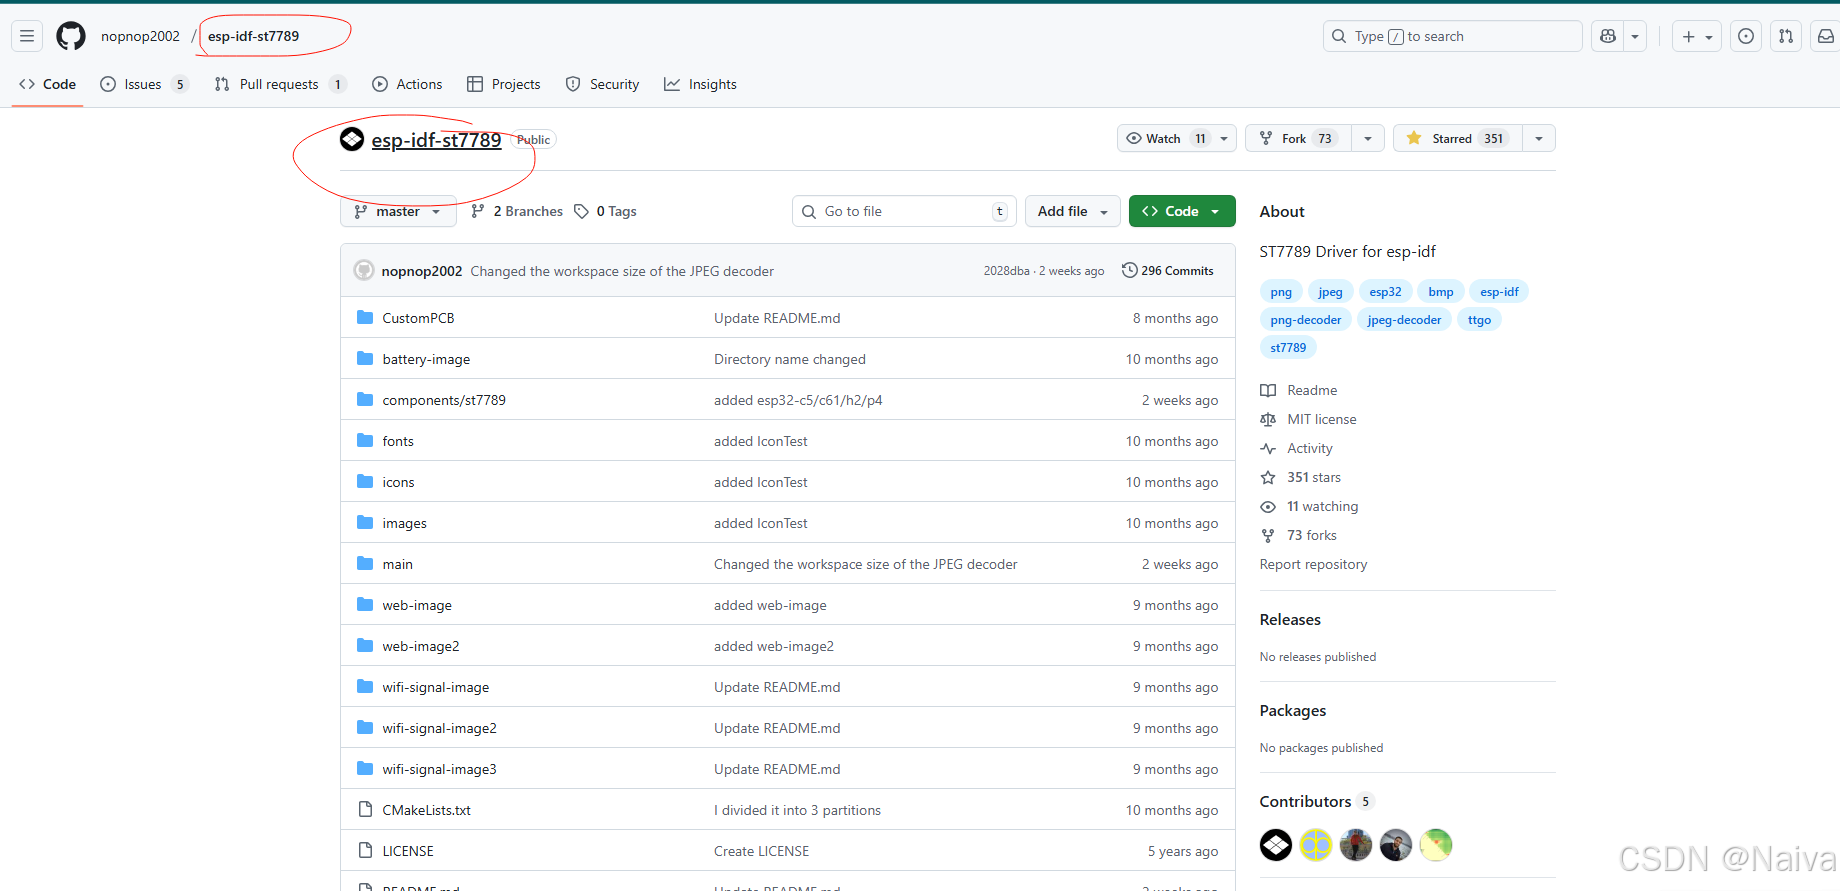Open the CustomPCB folder
This screenshot has height=891, width=1840.
point(418,318)
